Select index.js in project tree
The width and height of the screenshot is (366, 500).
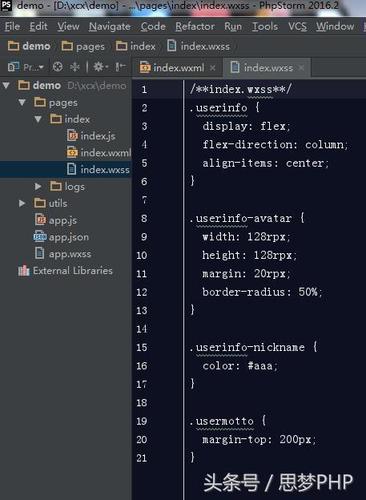click(x=91, y=136)
